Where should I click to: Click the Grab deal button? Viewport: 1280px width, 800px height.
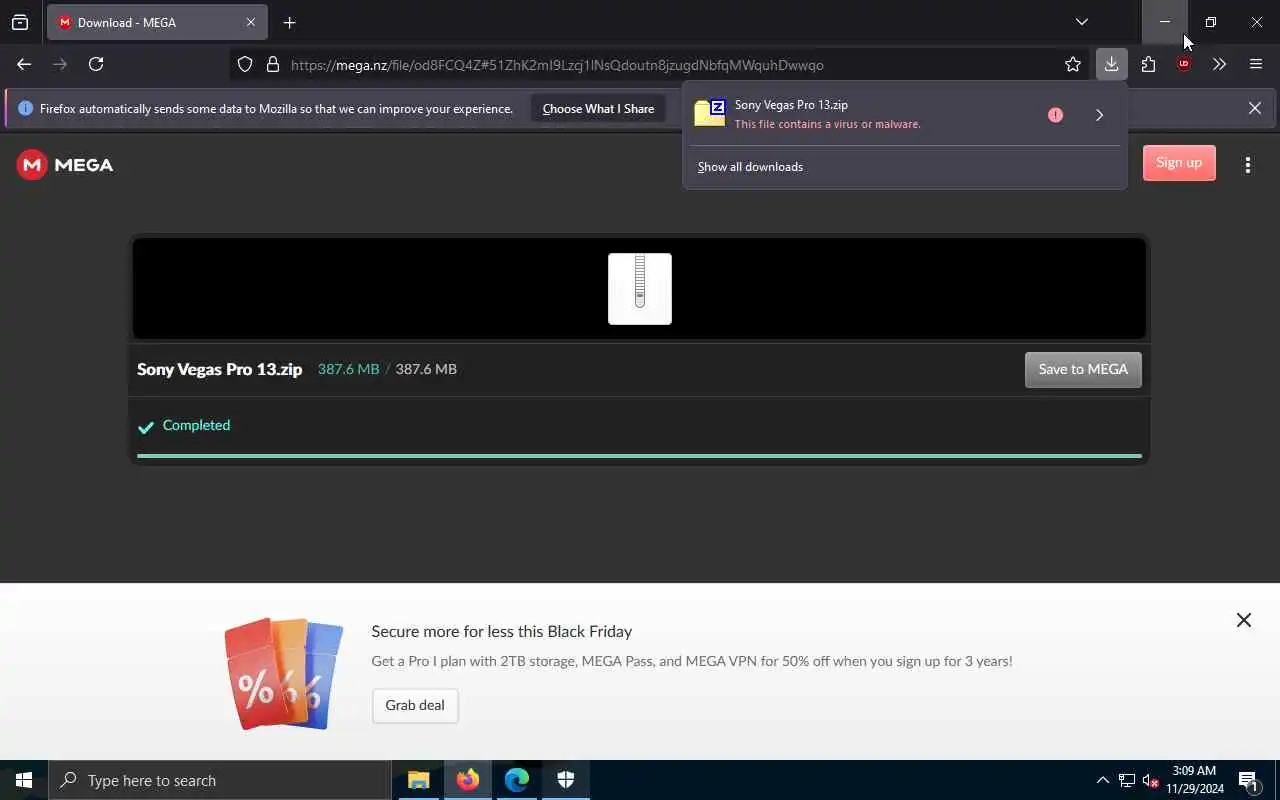coord(415,705)
